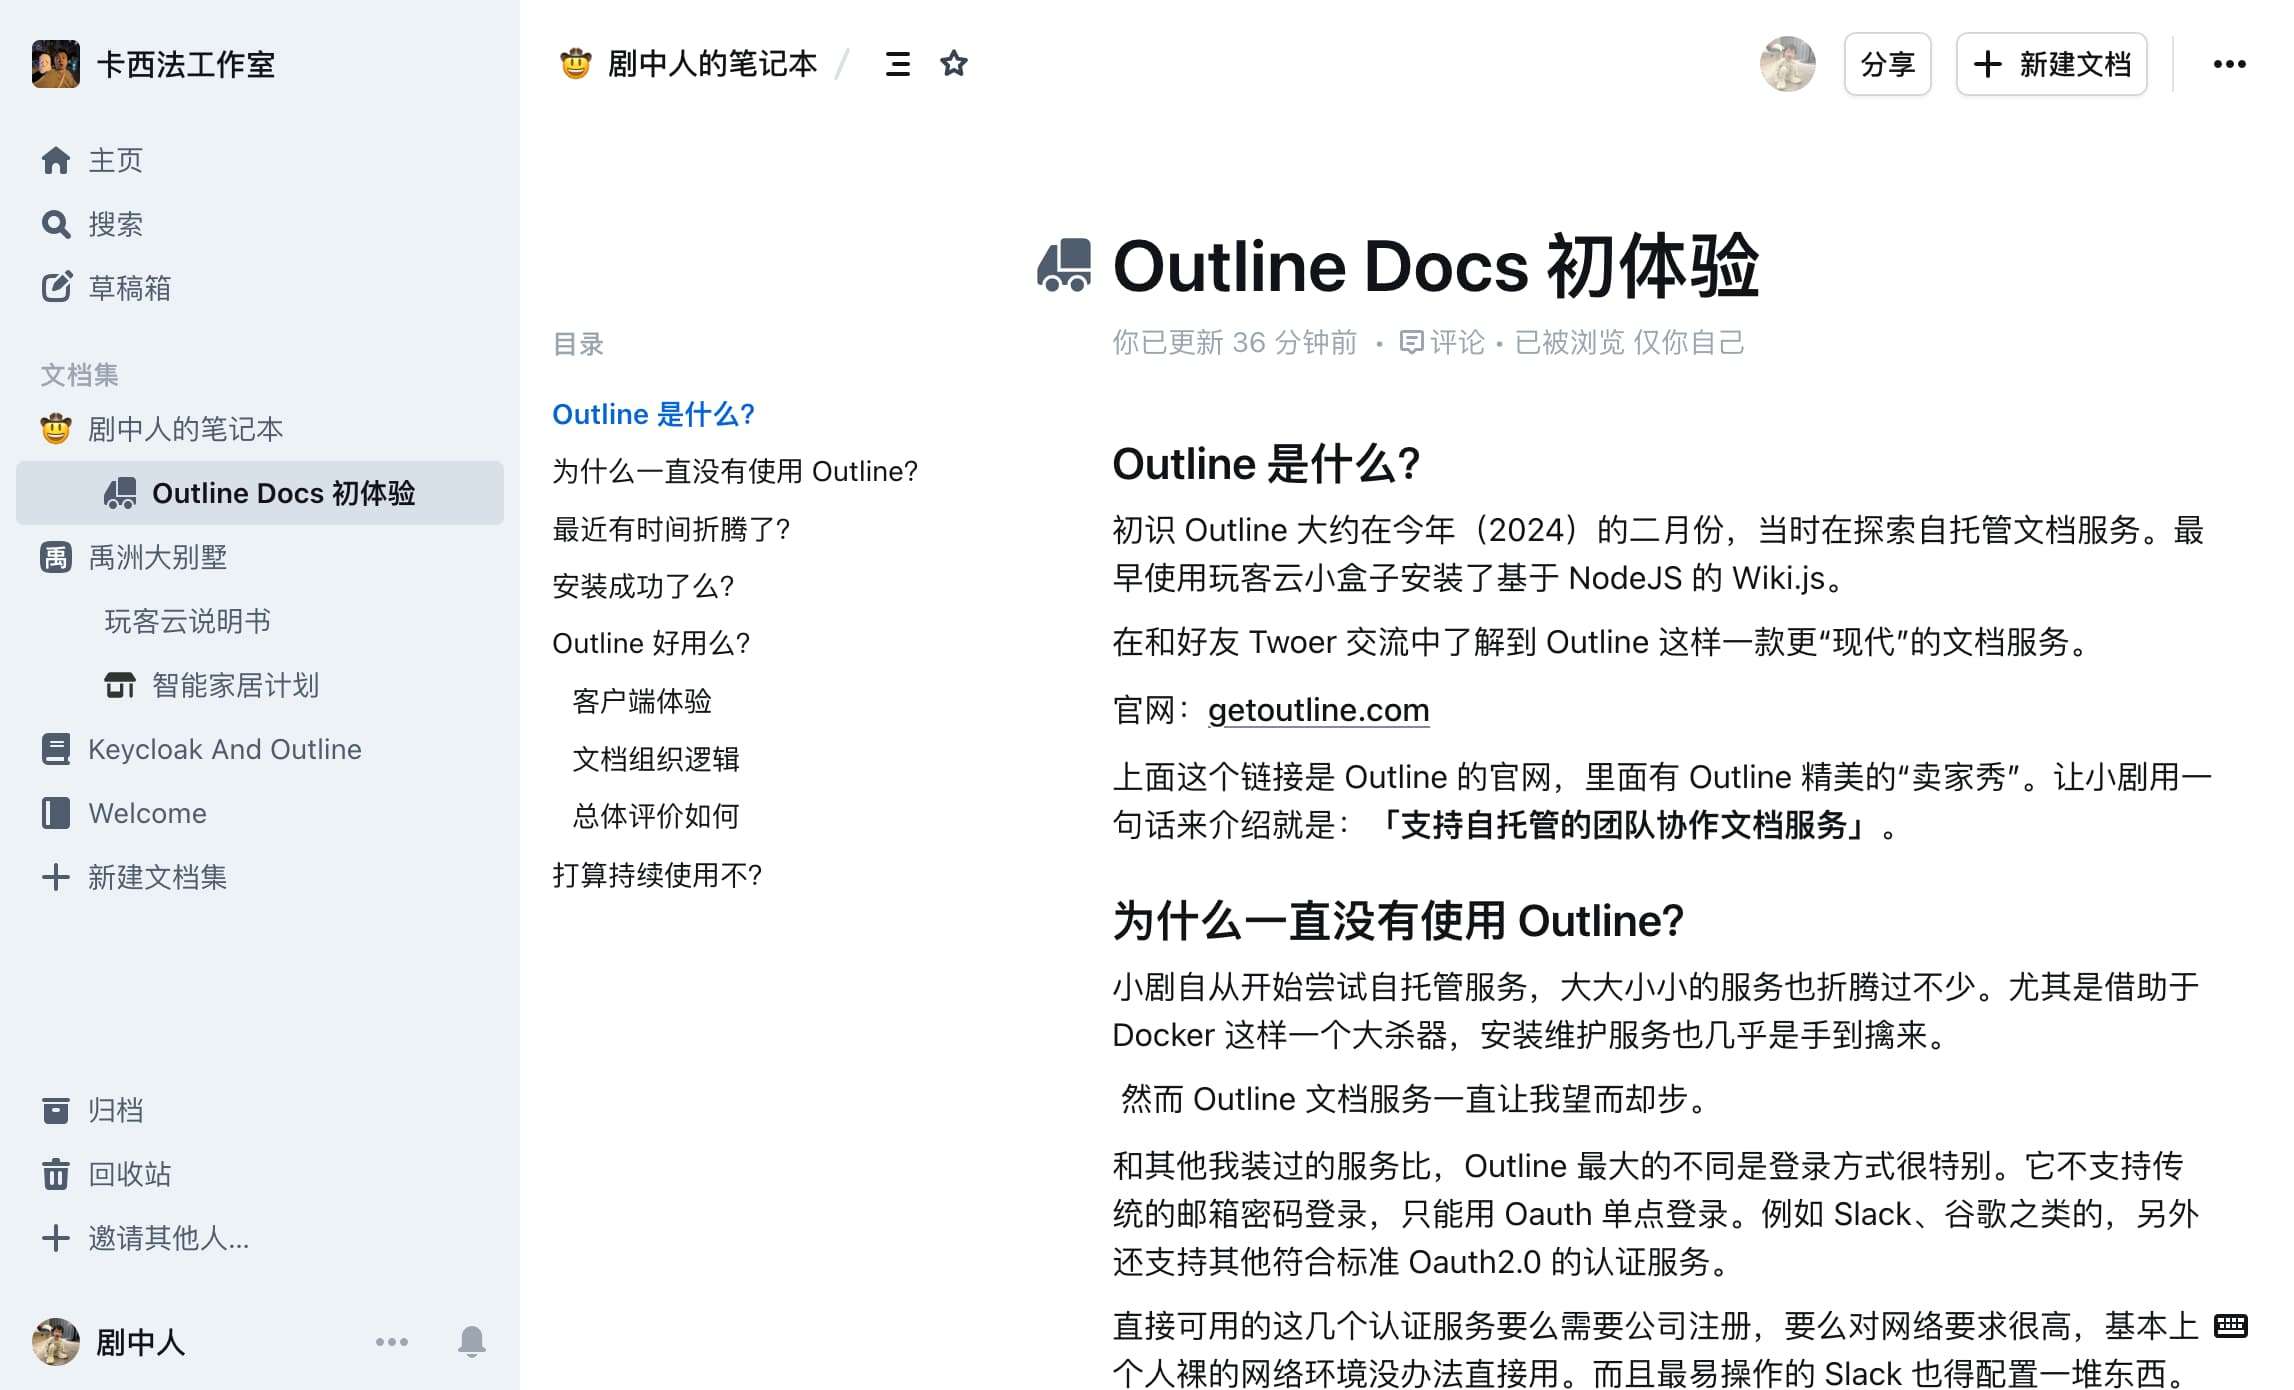The width and height of the screenshot is (2294, 1390).
Task: Toggle table of contents list icon
Action: point(898,64)
